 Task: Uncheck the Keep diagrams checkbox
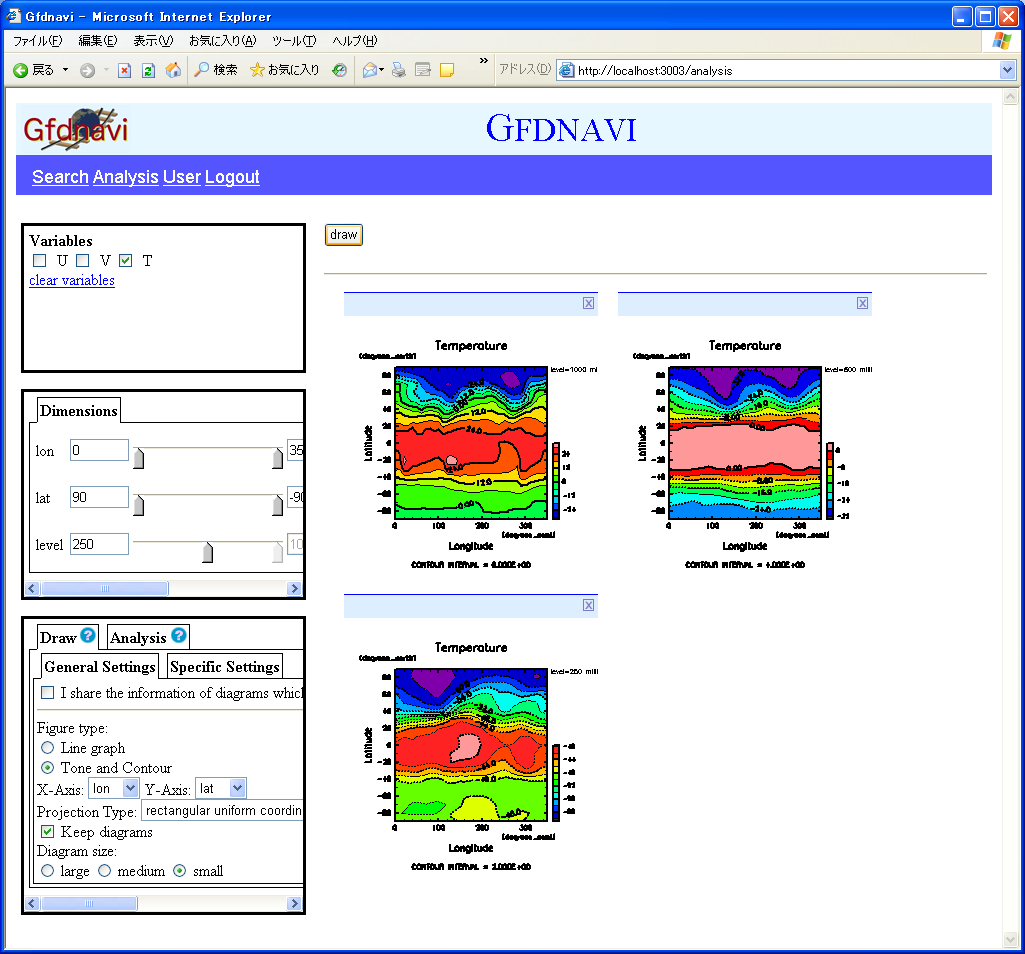pos(47,832)
